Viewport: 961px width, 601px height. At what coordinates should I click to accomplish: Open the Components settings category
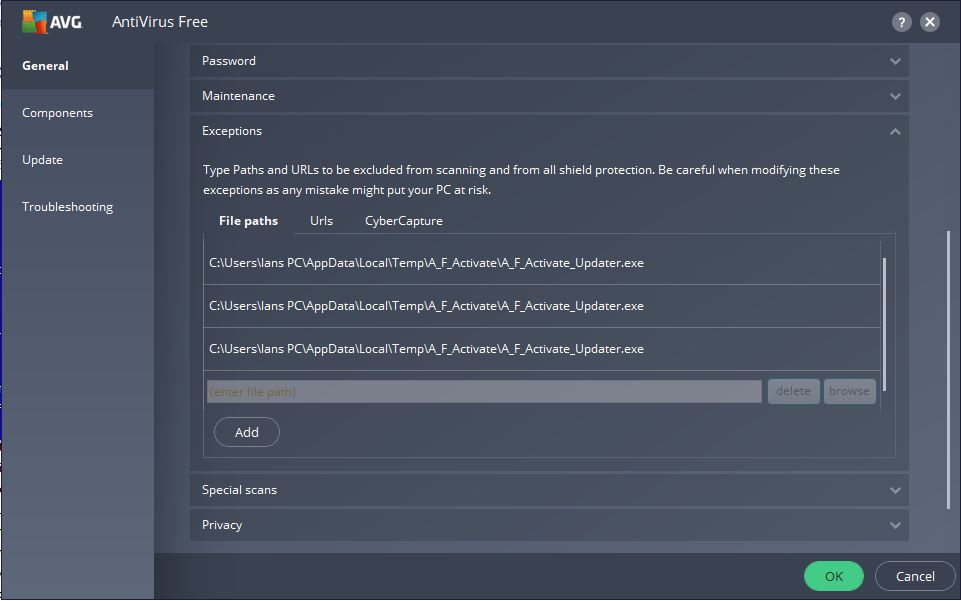click(x=58, y=113)
